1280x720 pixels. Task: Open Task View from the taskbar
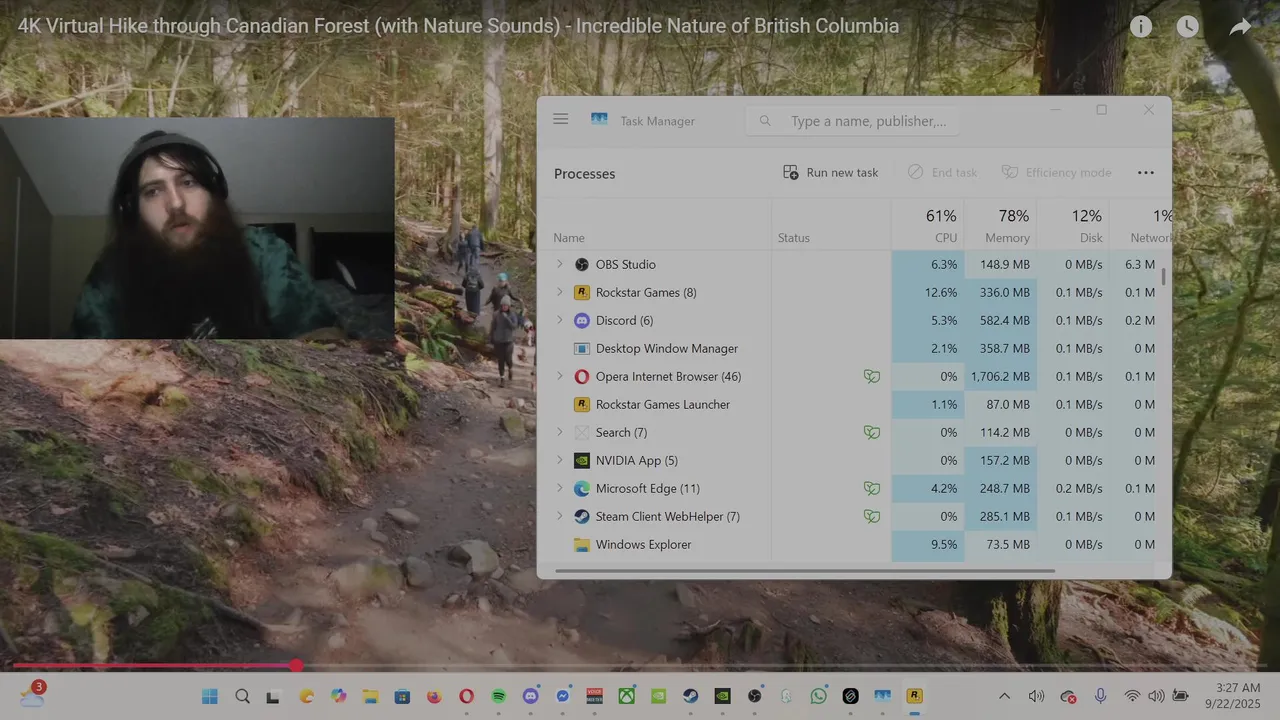[x=273, y=696]
